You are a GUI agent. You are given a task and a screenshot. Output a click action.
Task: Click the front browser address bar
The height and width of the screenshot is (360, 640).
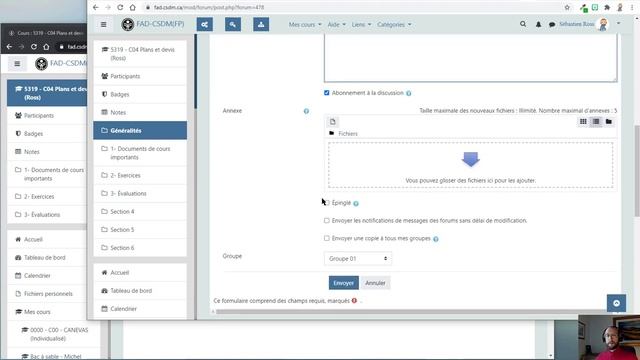[351, 7]
